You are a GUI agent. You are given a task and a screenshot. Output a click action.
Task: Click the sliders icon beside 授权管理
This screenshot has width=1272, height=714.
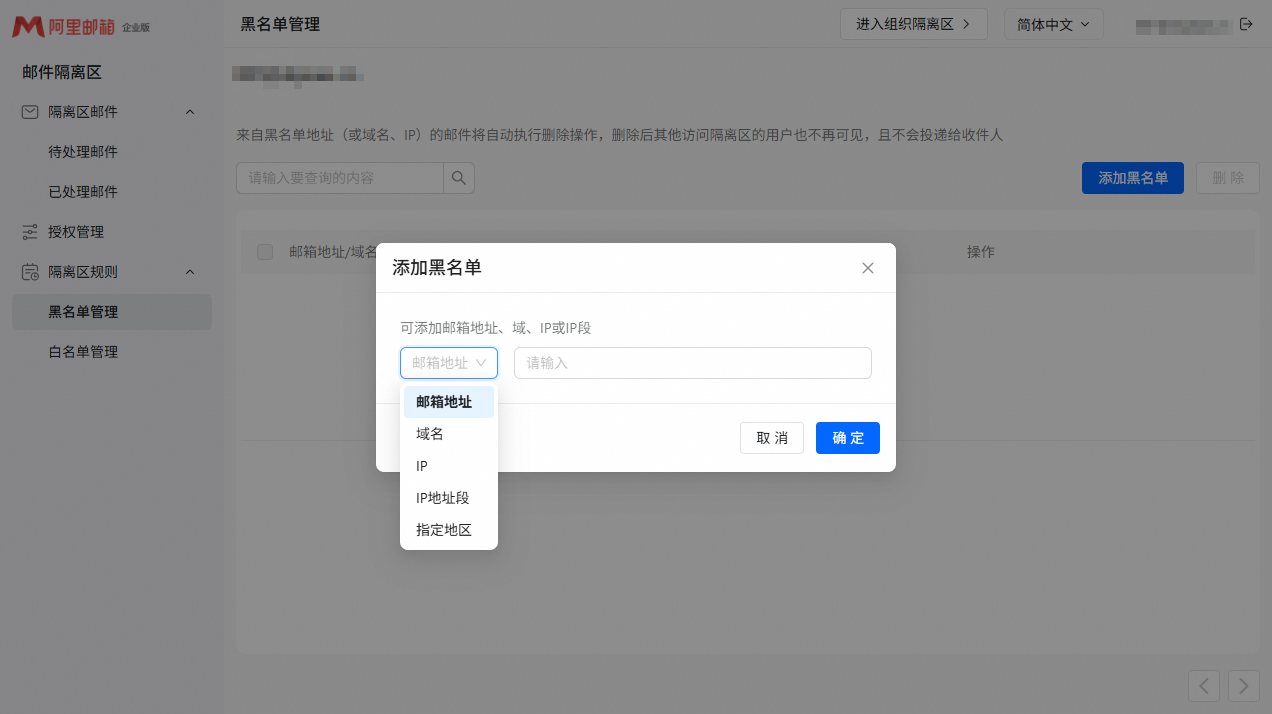click(30, 232)
